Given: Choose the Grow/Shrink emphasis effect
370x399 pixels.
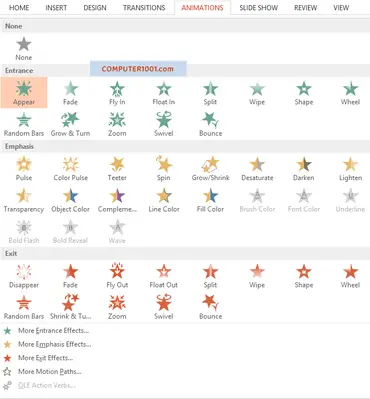Looking at the screenshot, I should click(x=210, y=169).
